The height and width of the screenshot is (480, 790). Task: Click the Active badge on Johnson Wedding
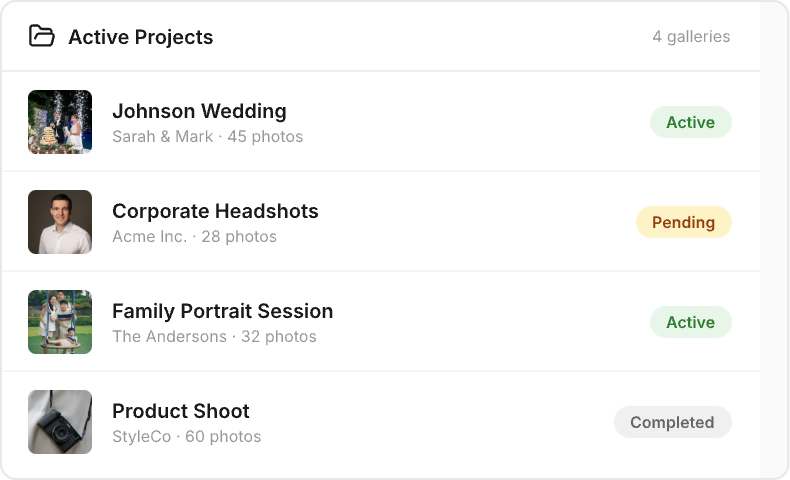coord(690,122)
